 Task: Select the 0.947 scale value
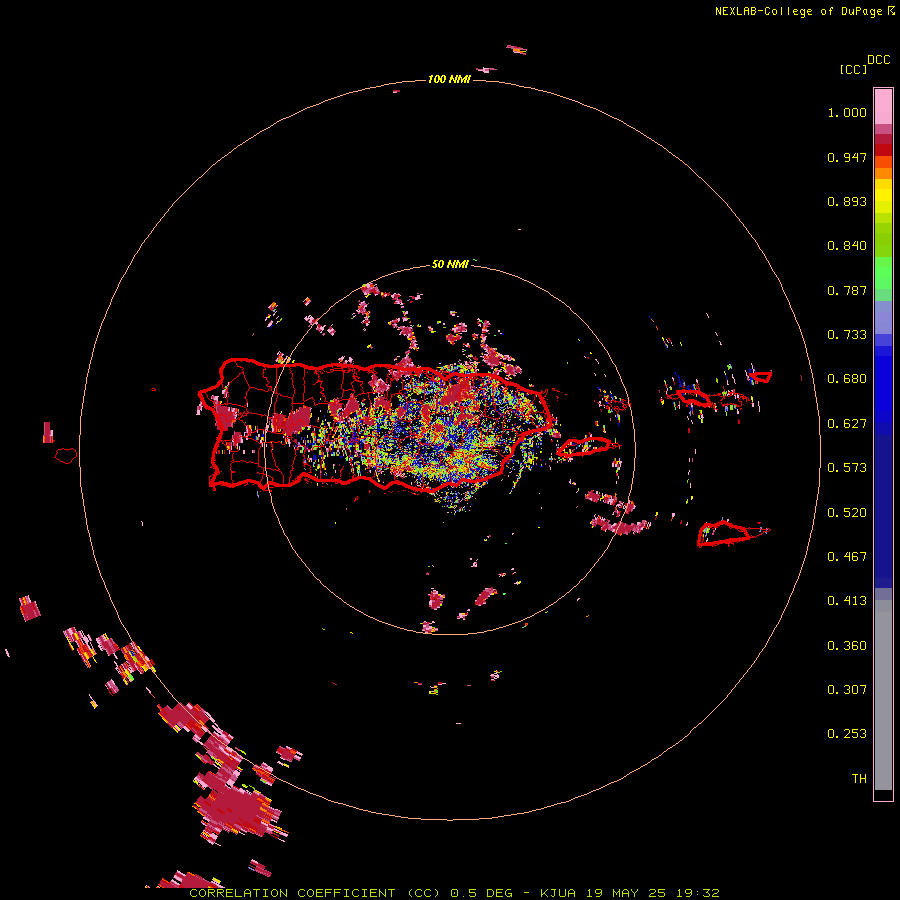(x=847, y=157)
